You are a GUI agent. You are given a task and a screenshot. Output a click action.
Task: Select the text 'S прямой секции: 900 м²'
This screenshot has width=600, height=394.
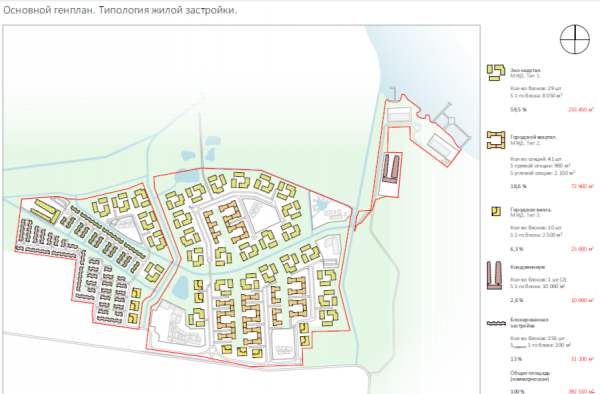click(540, 166)
